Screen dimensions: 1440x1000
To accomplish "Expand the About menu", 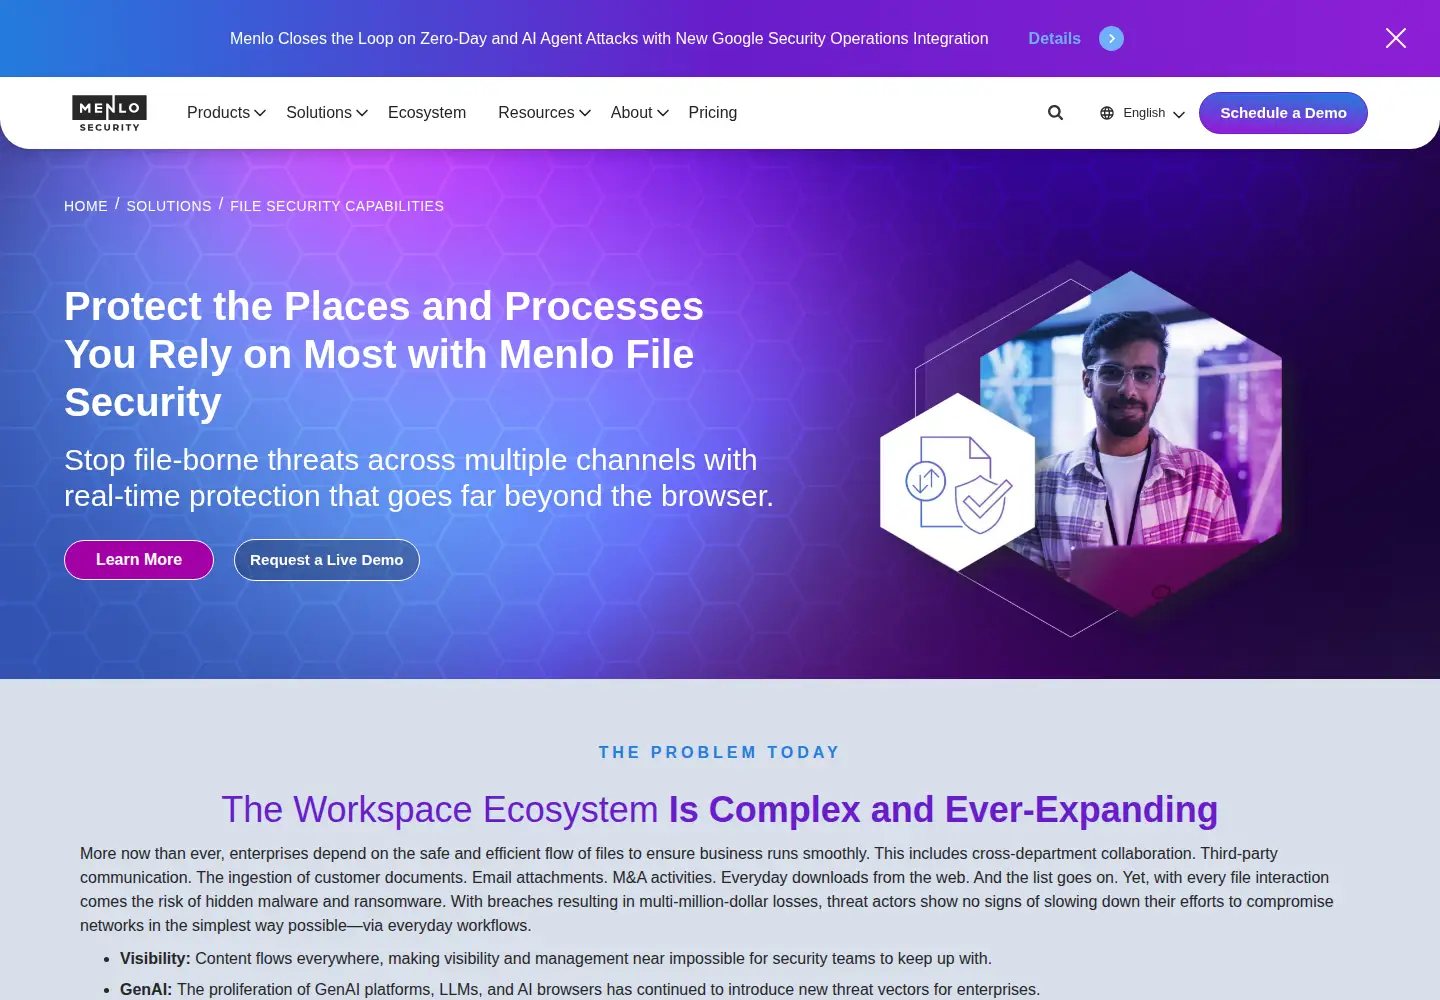I will tap(639, 113).
